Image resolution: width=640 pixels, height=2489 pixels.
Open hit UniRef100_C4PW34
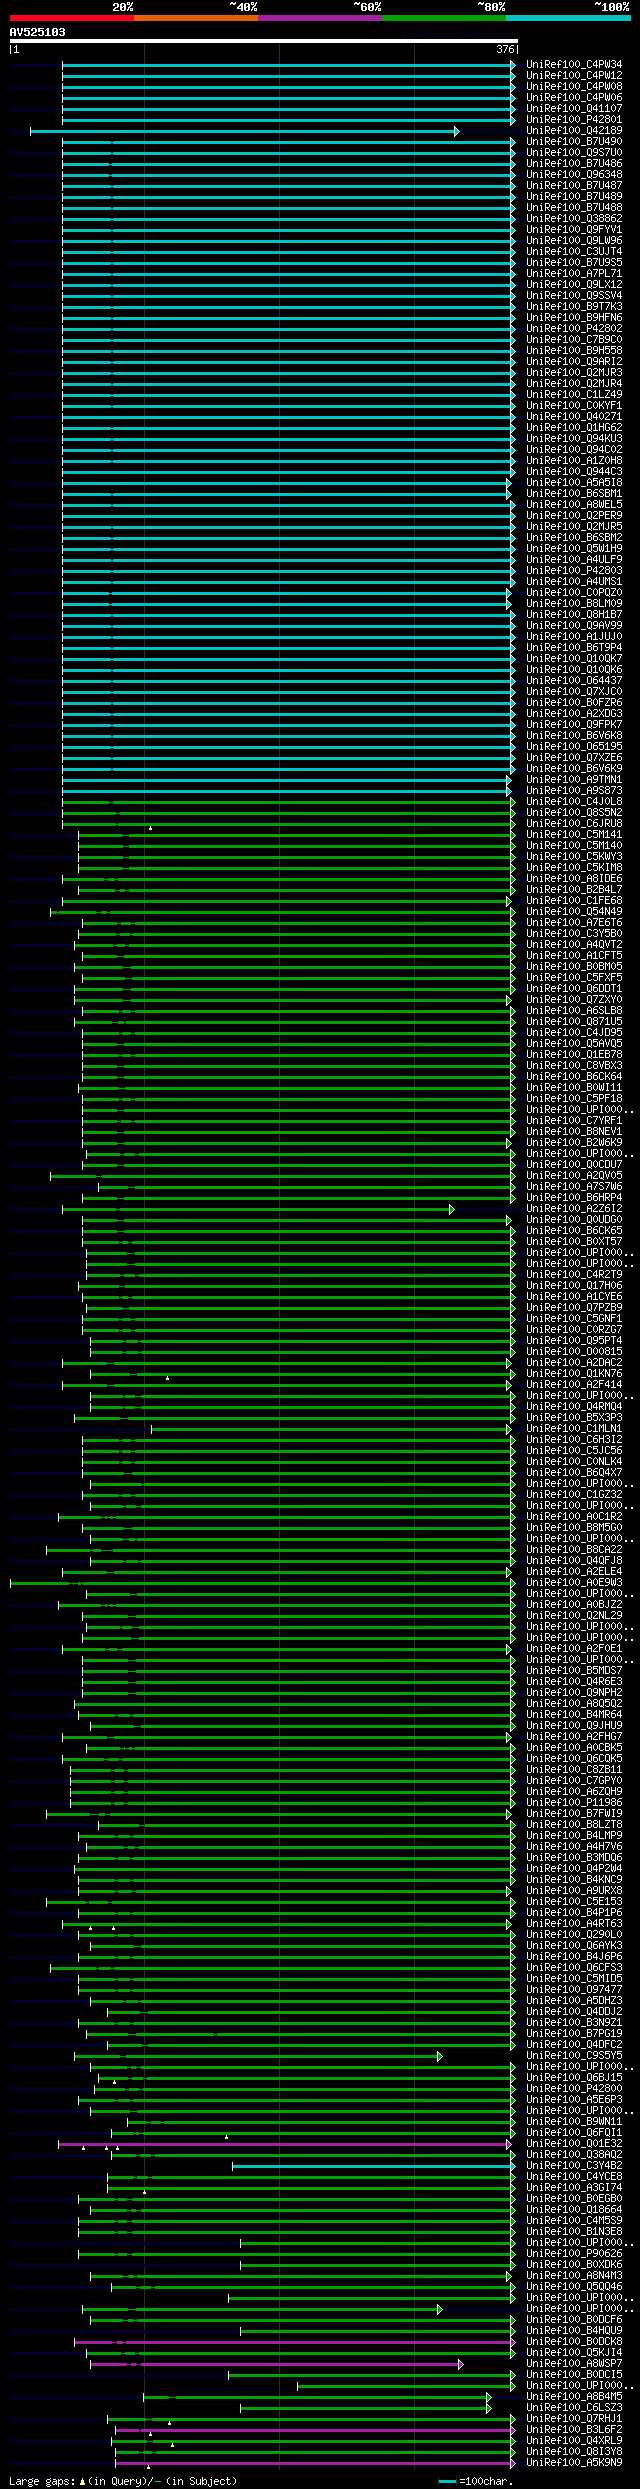[574, 65]
